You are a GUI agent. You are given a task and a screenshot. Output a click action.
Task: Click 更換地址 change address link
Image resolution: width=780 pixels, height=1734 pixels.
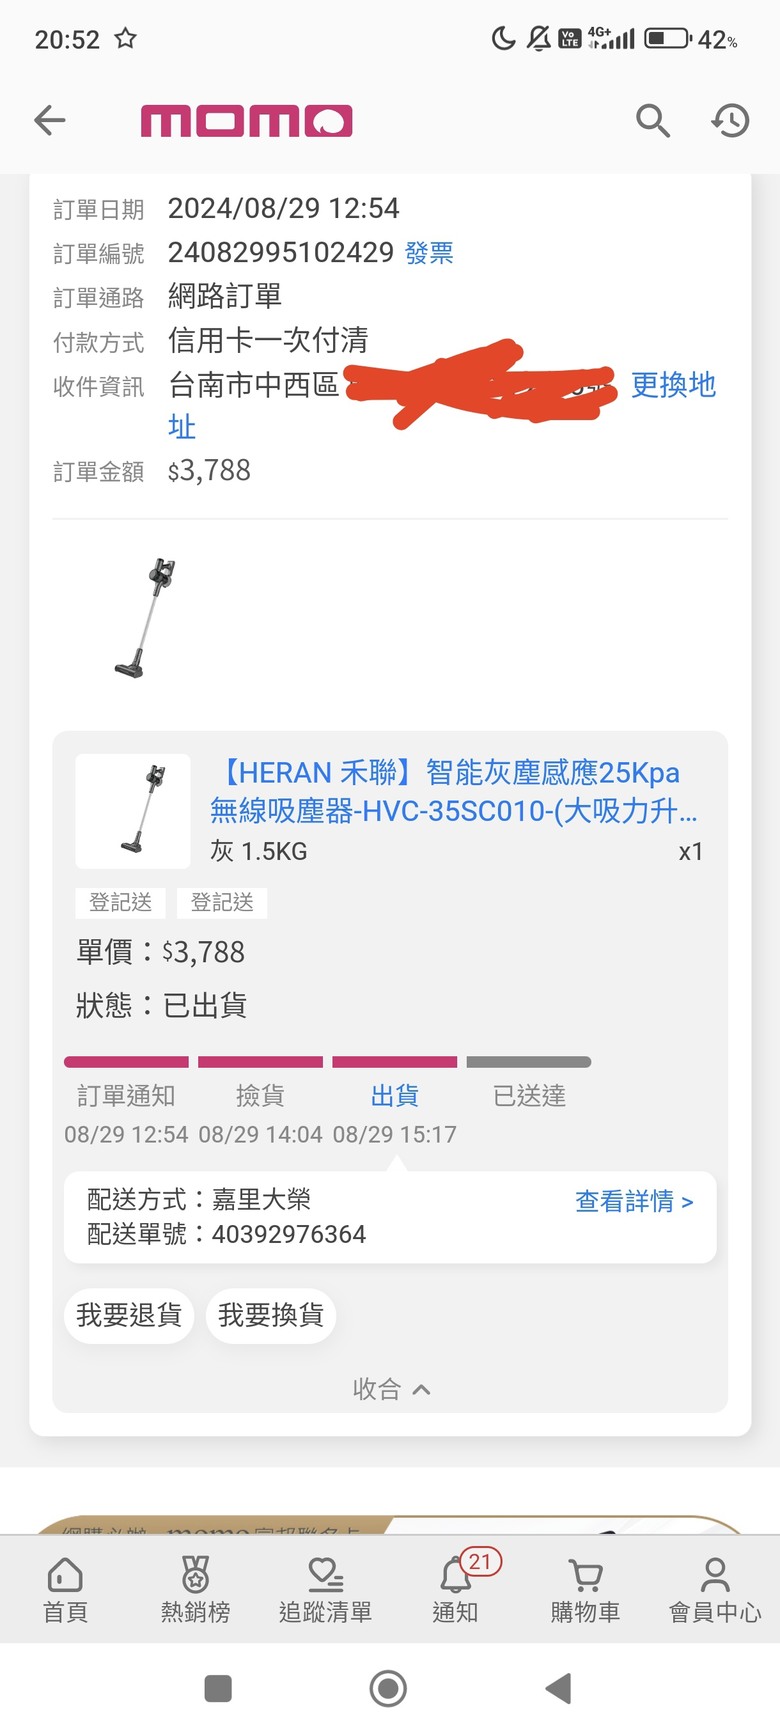[672, 385]
